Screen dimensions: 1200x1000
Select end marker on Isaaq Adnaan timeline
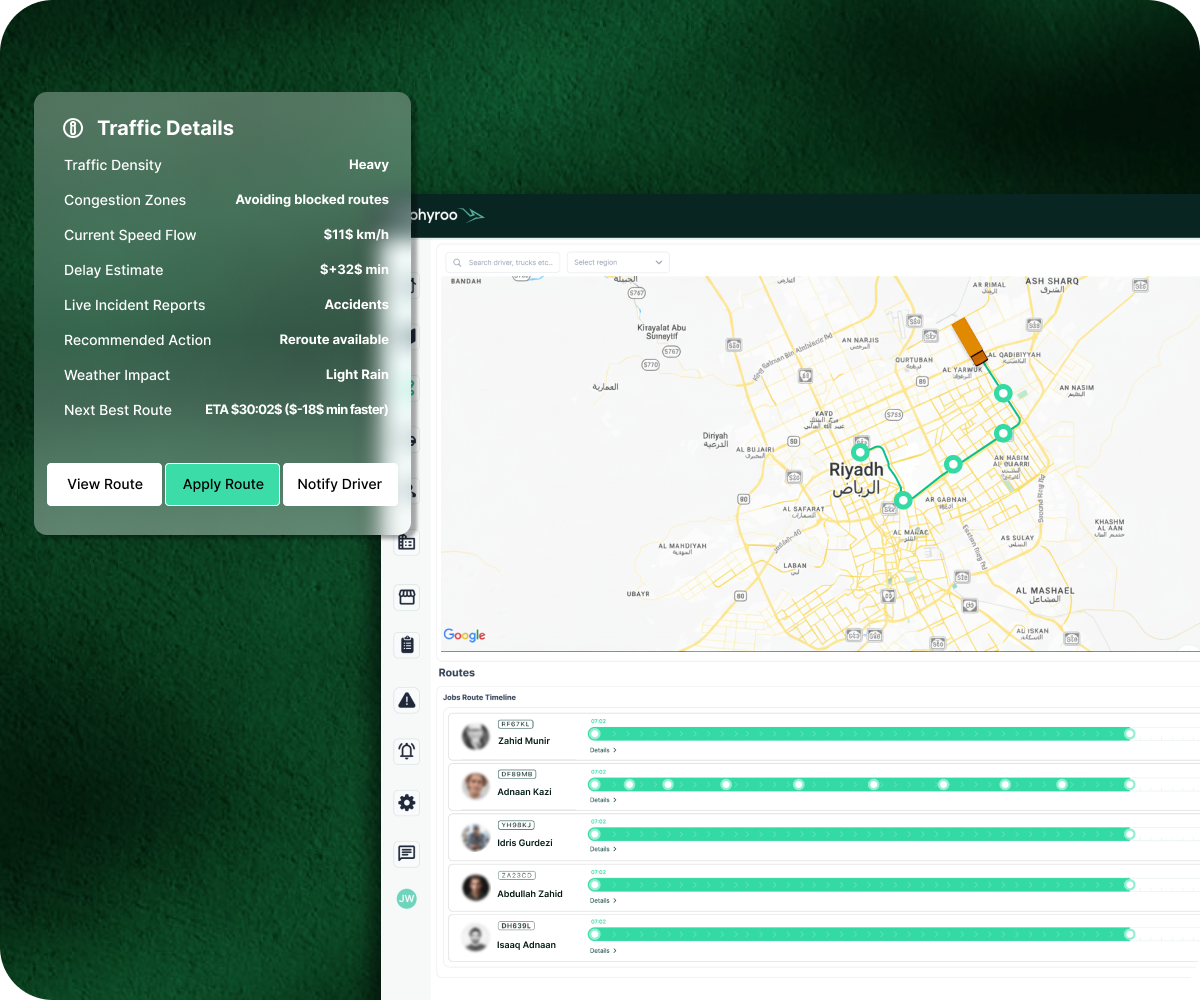click(x=1129, y=934)
